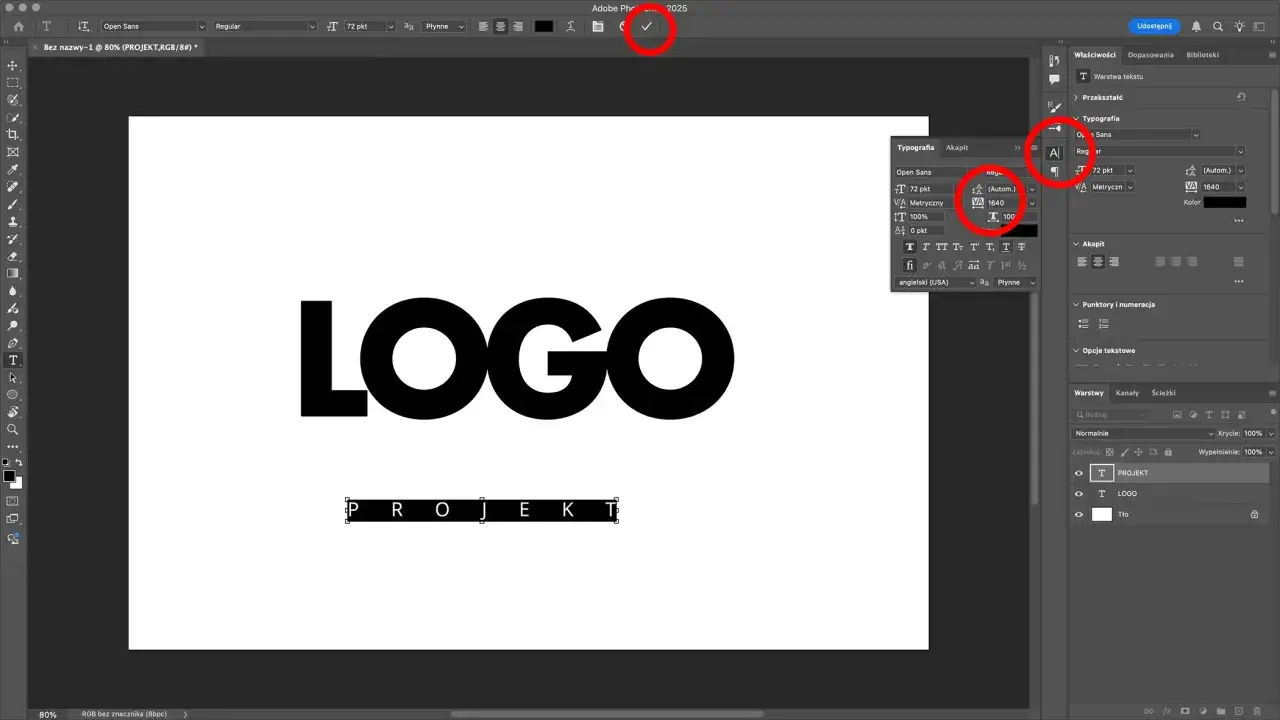Open the Krycie opacity dropdown in Layers panel

(x=1269, y=433)
